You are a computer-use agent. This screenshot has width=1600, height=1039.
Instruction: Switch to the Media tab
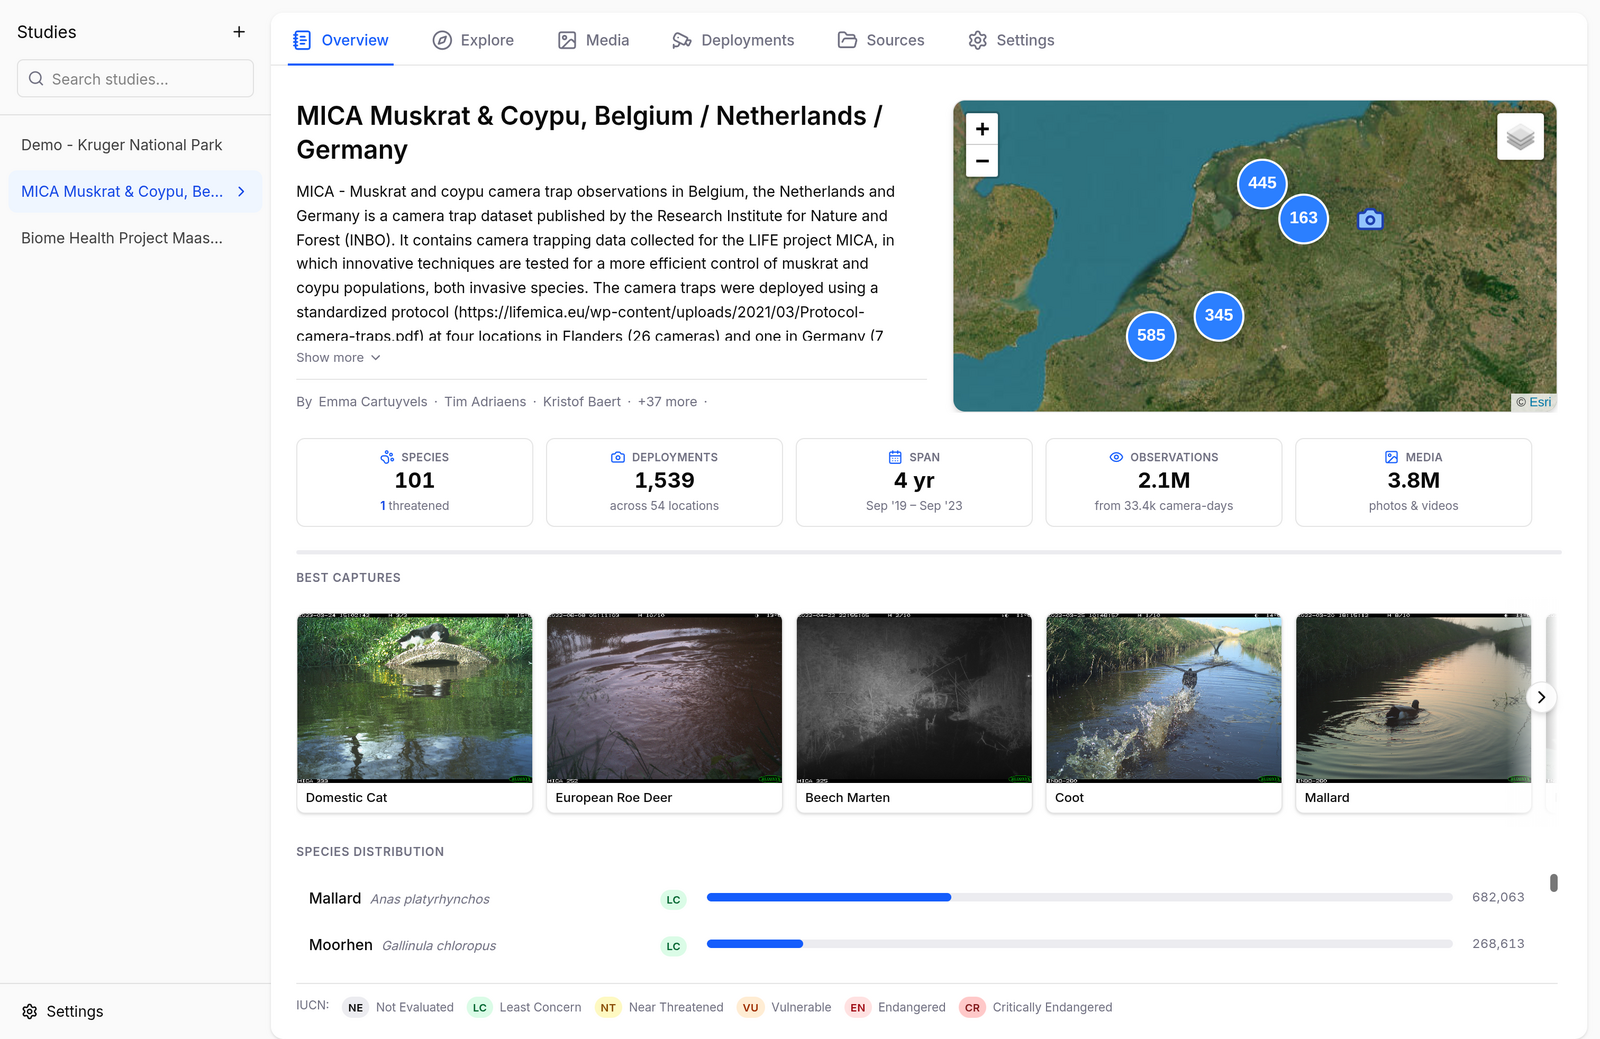tap(594, 40)
